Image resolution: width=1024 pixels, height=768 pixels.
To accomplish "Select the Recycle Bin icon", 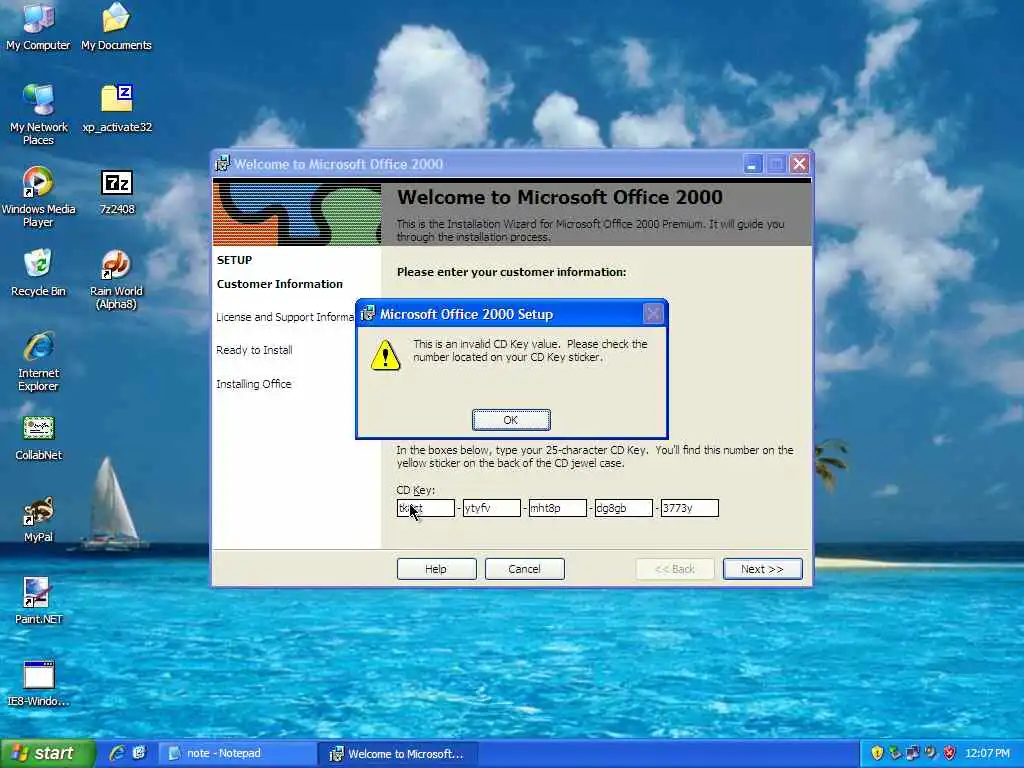I will pos(38,273).
